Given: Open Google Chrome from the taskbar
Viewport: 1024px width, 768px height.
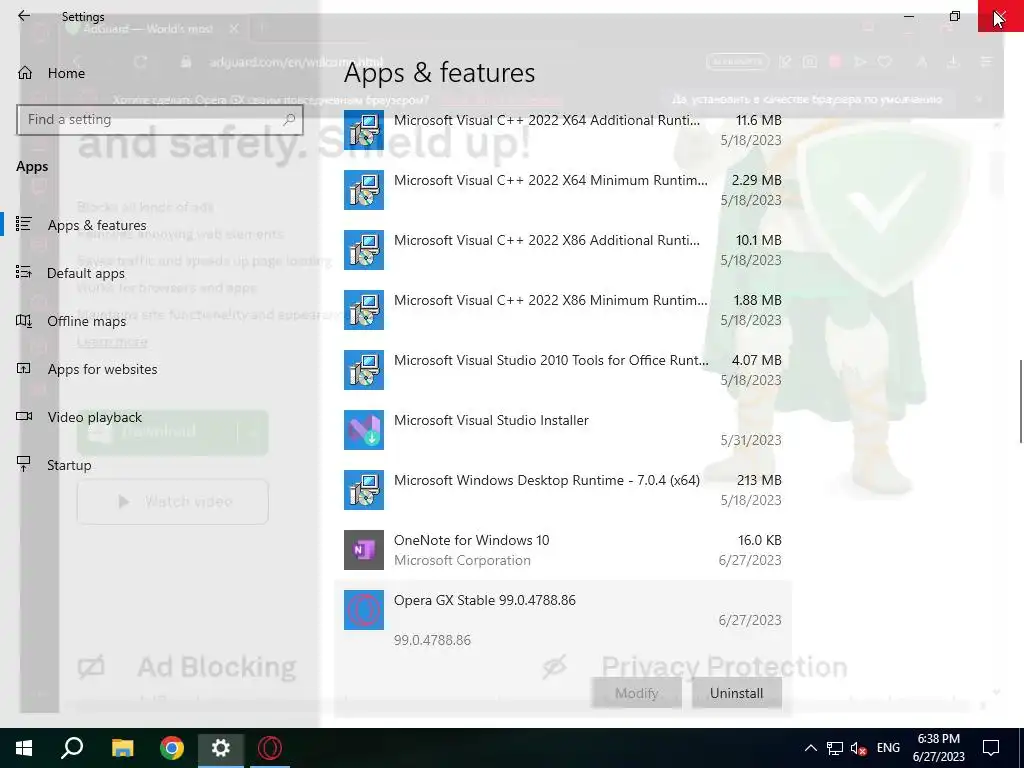Looking at the screenshot, I should coord(172,748).
